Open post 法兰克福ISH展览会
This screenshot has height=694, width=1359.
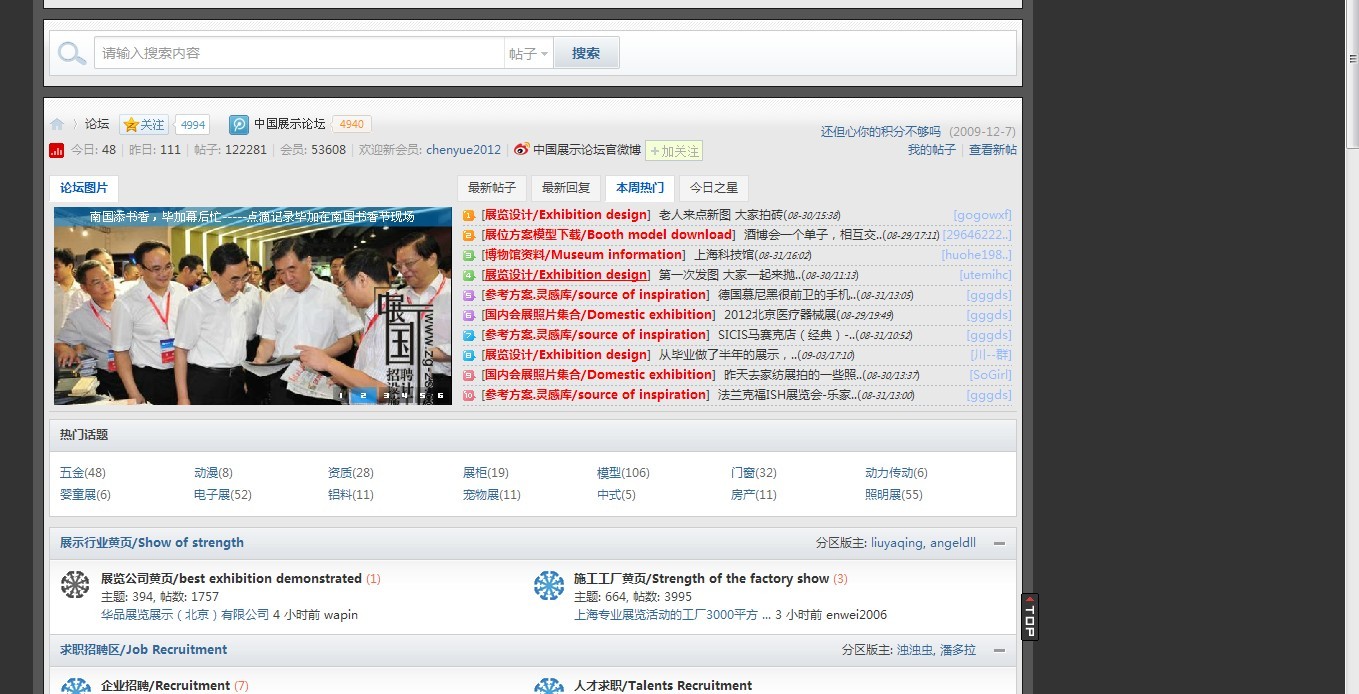tap(788, 395)
